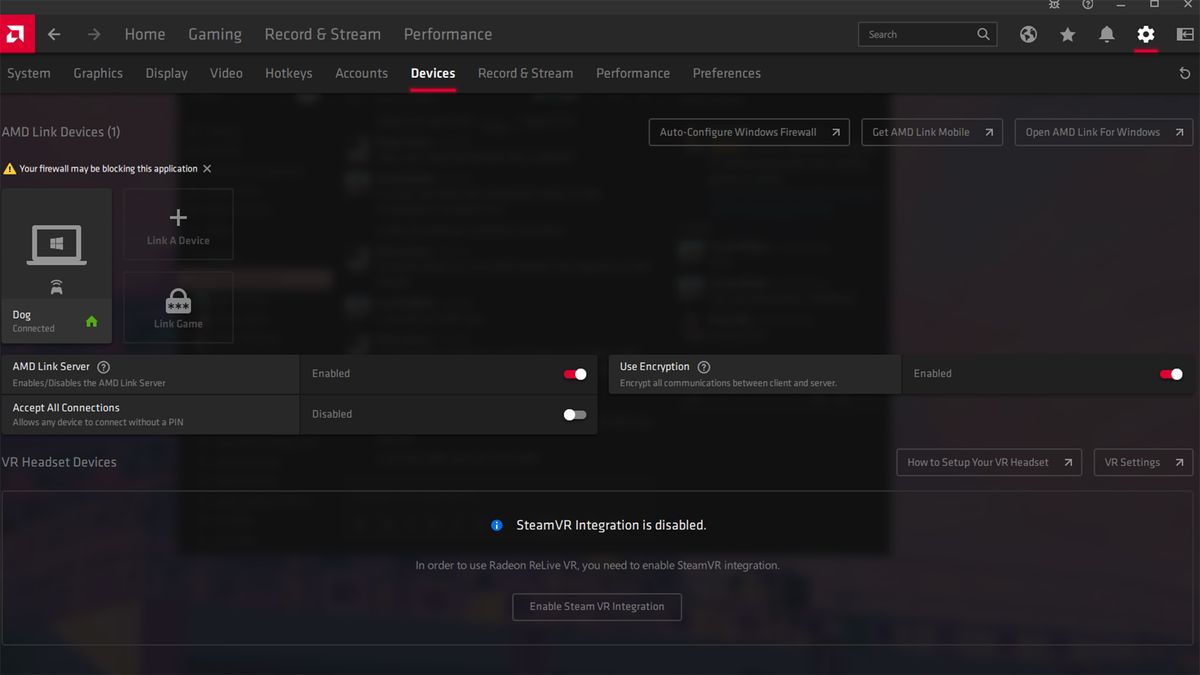Disable the AMD Link Server toggle
The image size is (1200, 675).
(x=575, y=373)
